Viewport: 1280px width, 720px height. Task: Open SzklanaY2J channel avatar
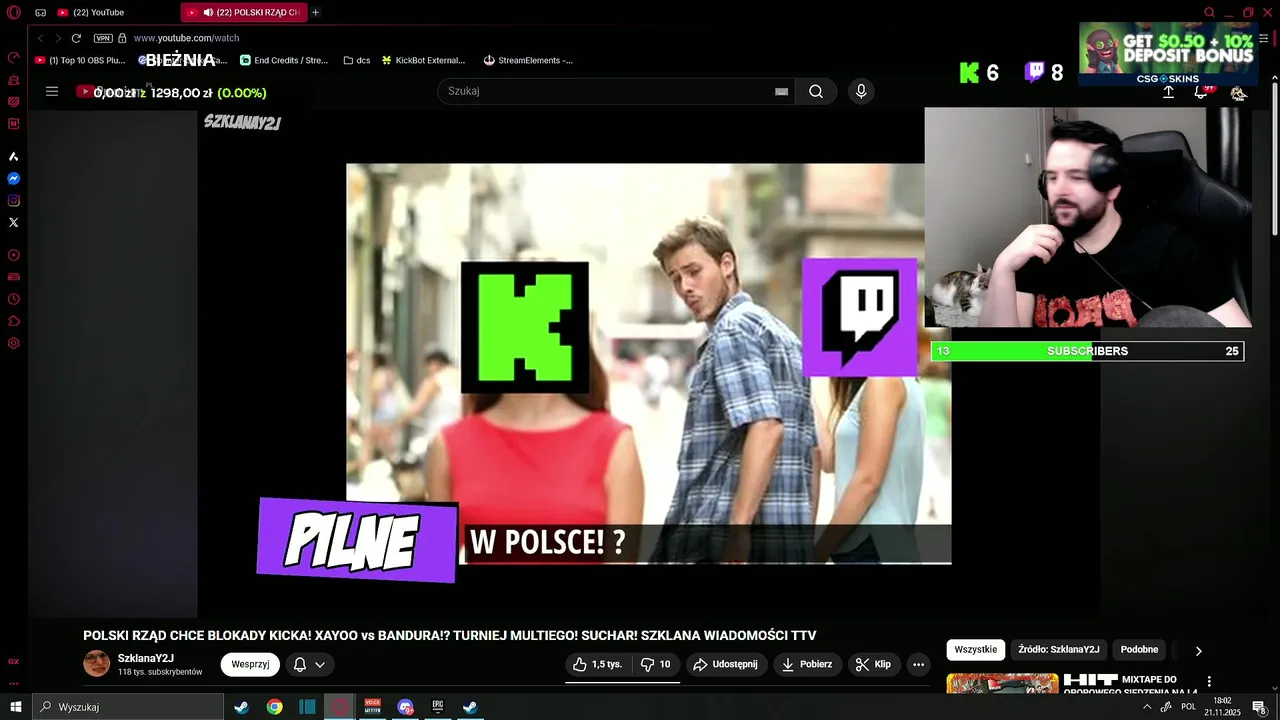pyautogui.click(x=97, y=664)
